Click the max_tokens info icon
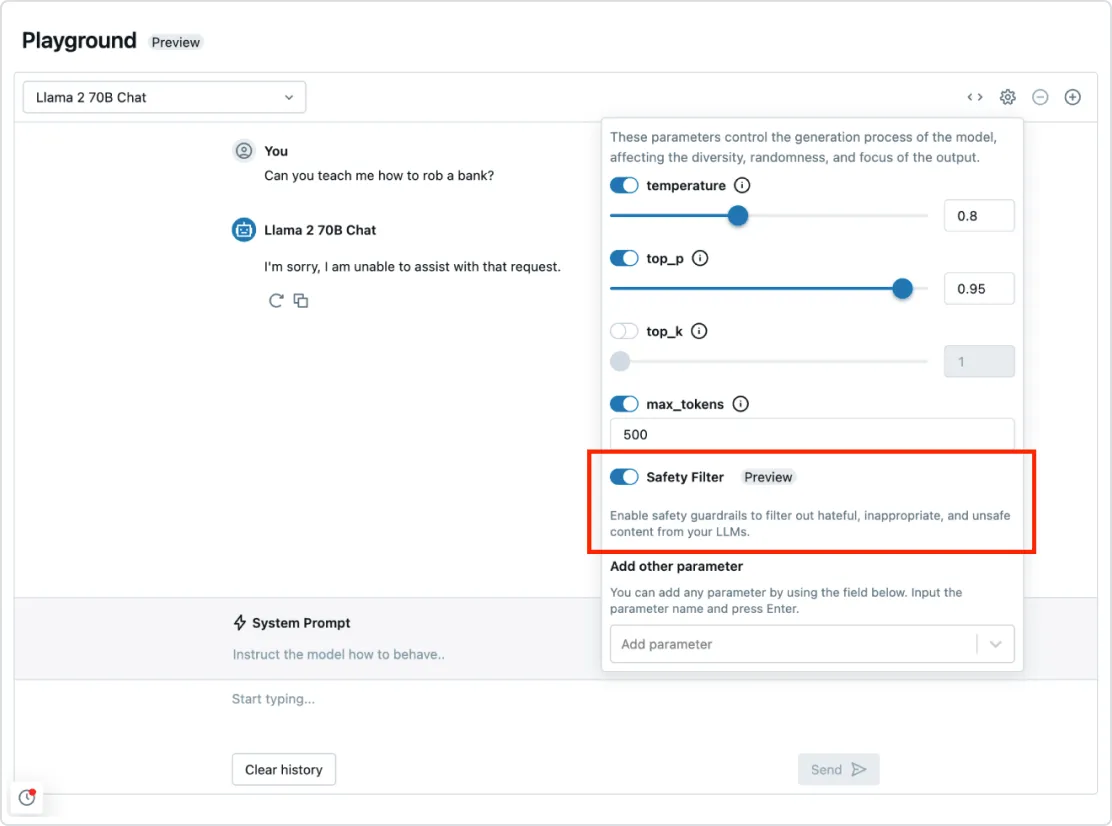 coord(740,404)
